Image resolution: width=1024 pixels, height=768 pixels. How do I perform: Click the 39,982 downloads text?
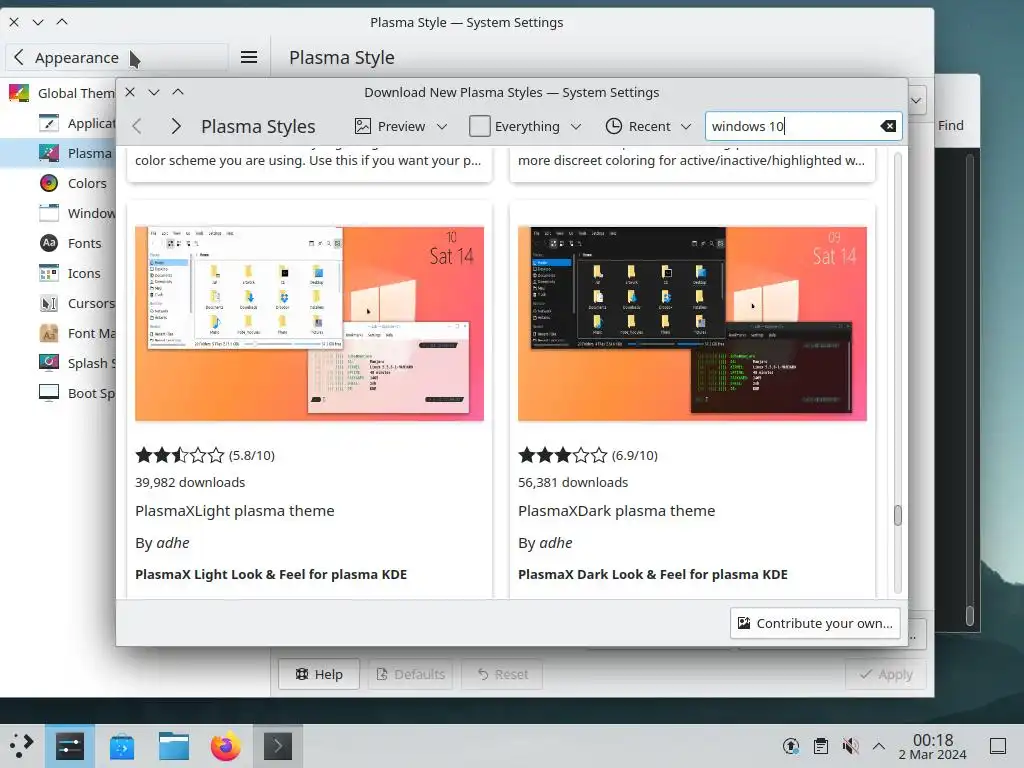[x=190, y=483]
